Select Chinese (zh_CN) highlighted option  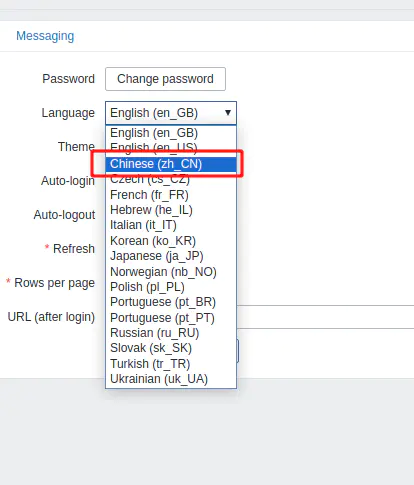[x=171, y=164]
